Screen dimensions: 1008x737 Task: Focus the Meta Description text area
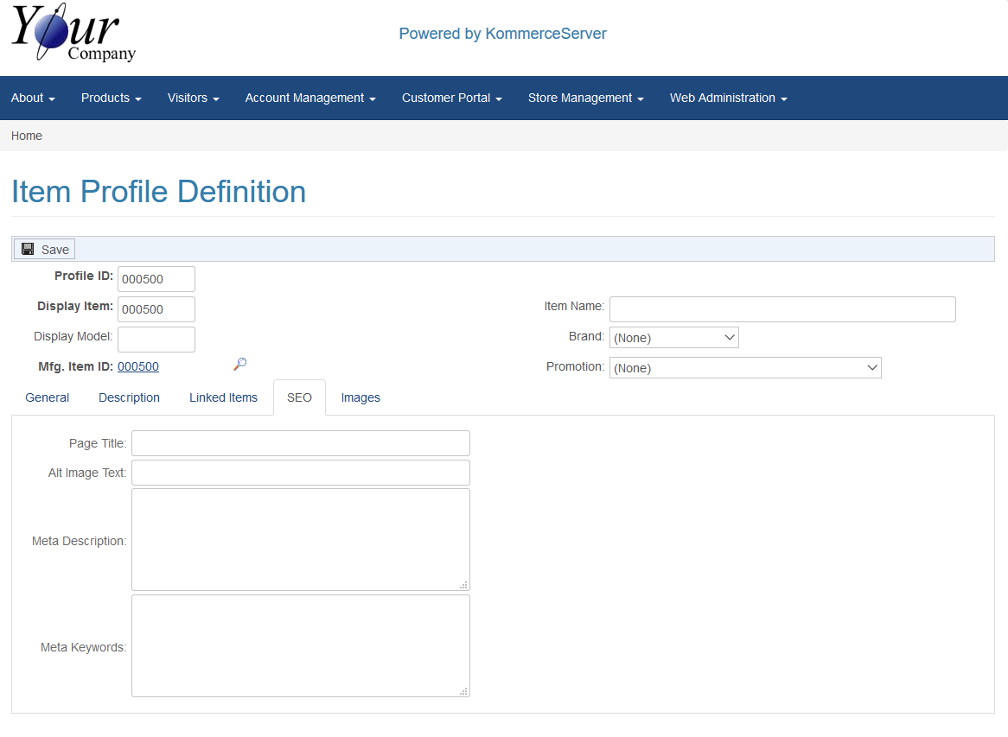point(300,540)
